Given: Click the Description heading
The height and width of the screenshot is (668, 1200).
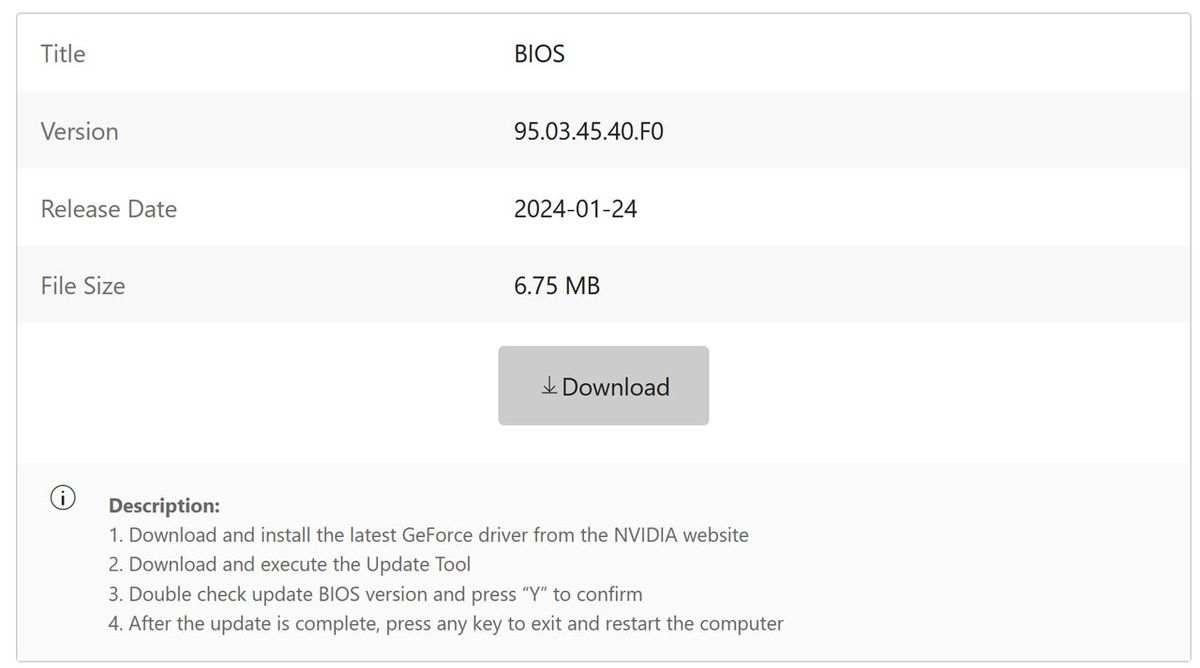Looking at the screenshot, I should pyautogui.click(x=164, y=506).
